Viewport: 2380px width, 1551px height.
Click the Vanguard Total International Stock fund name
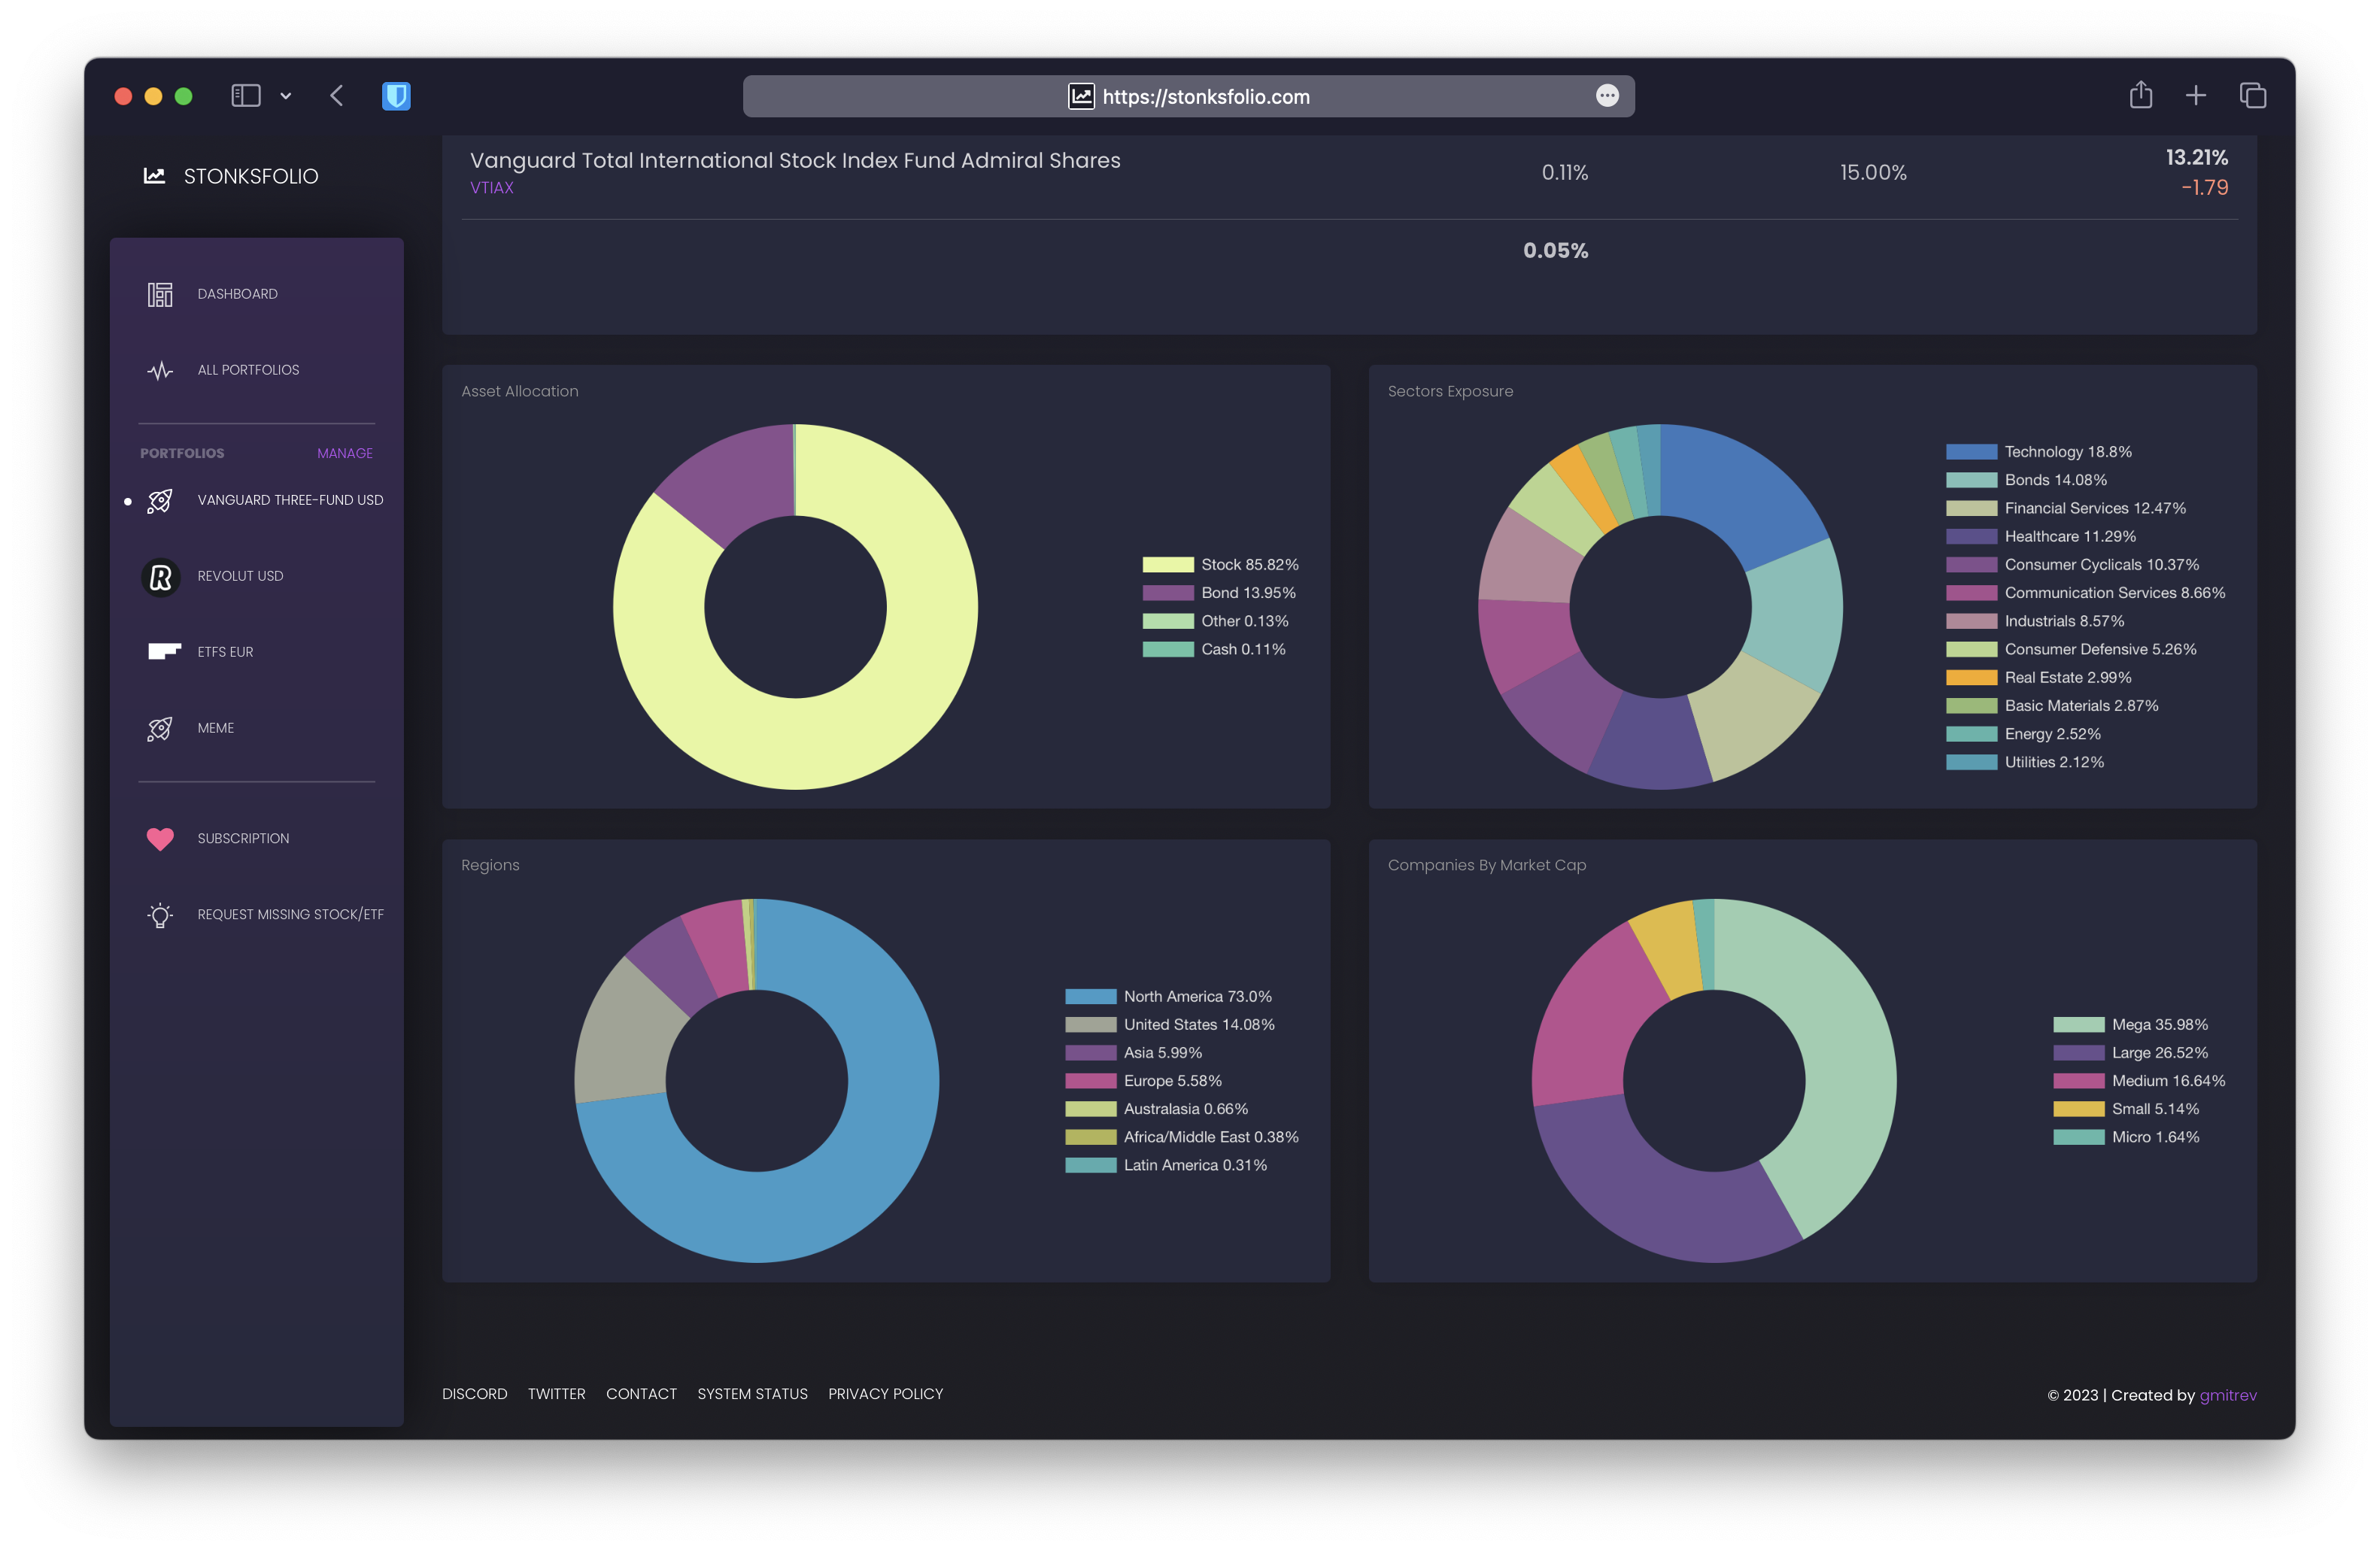(795, 161)
